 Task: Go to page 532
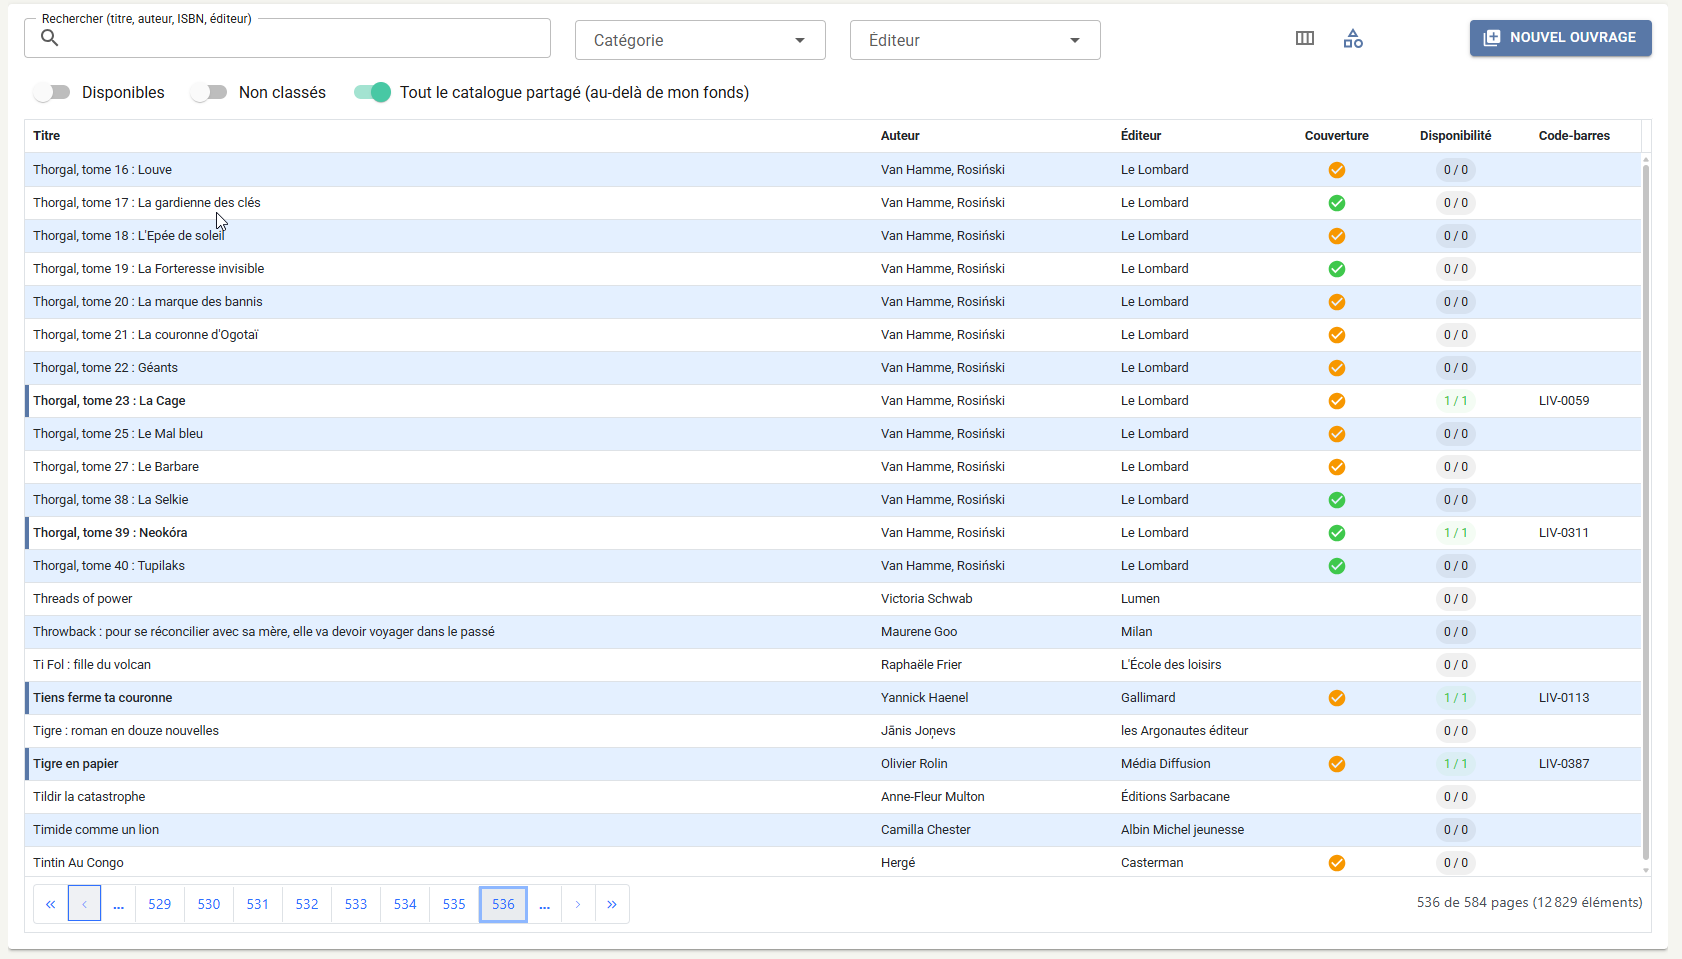click(x=307, y=904)
